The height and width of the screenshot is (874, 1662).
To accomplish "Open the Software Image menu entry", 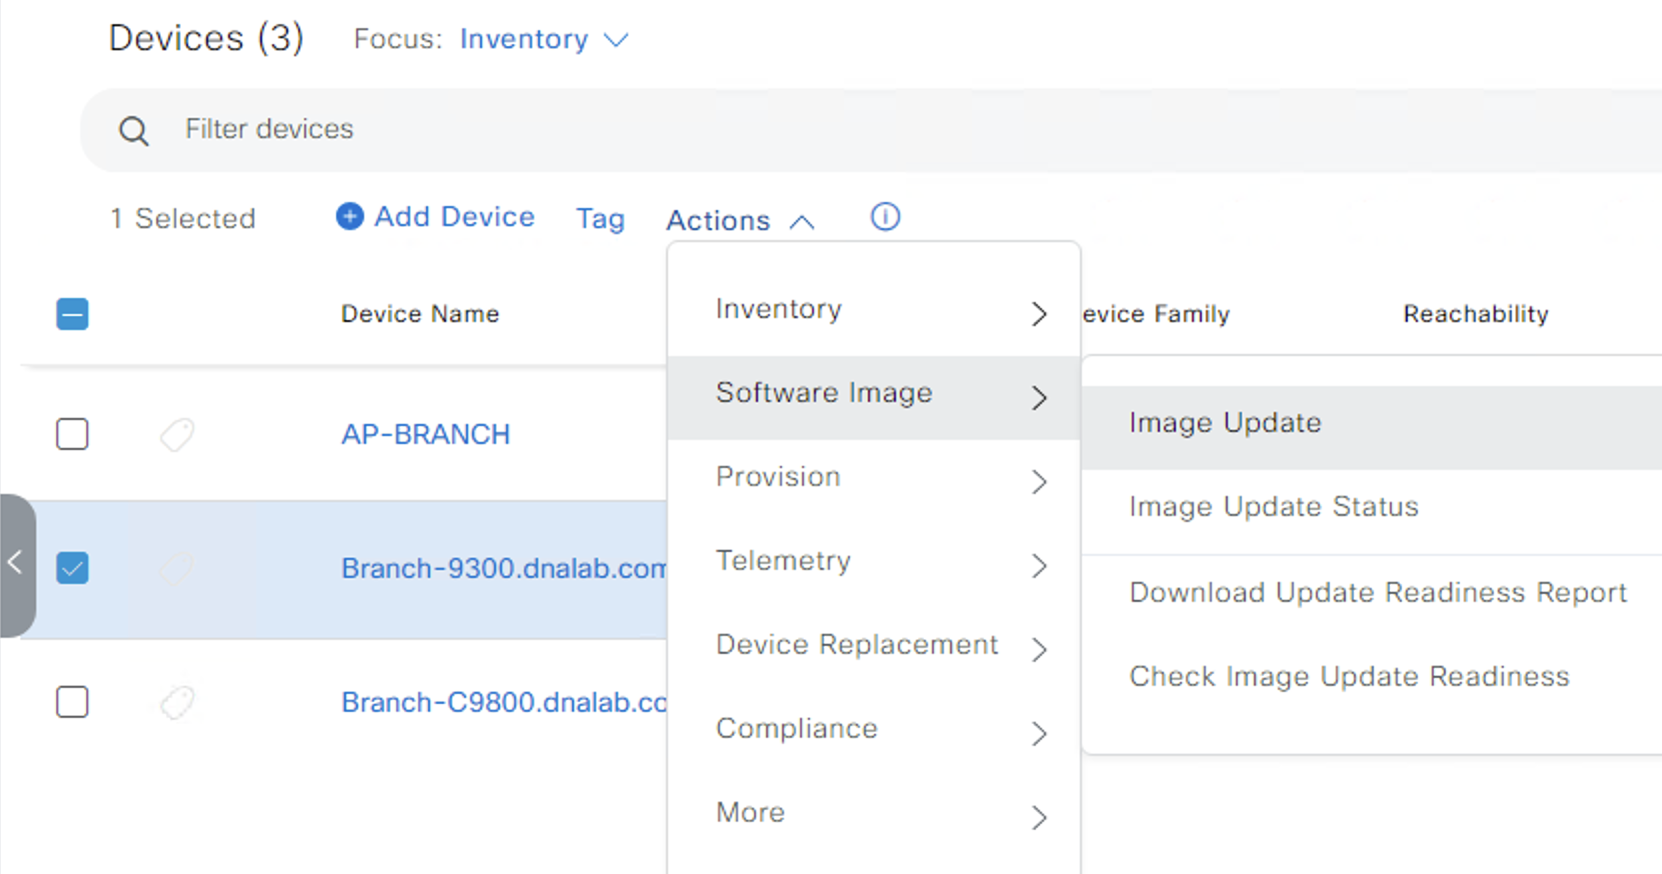I will click(874, 398).
